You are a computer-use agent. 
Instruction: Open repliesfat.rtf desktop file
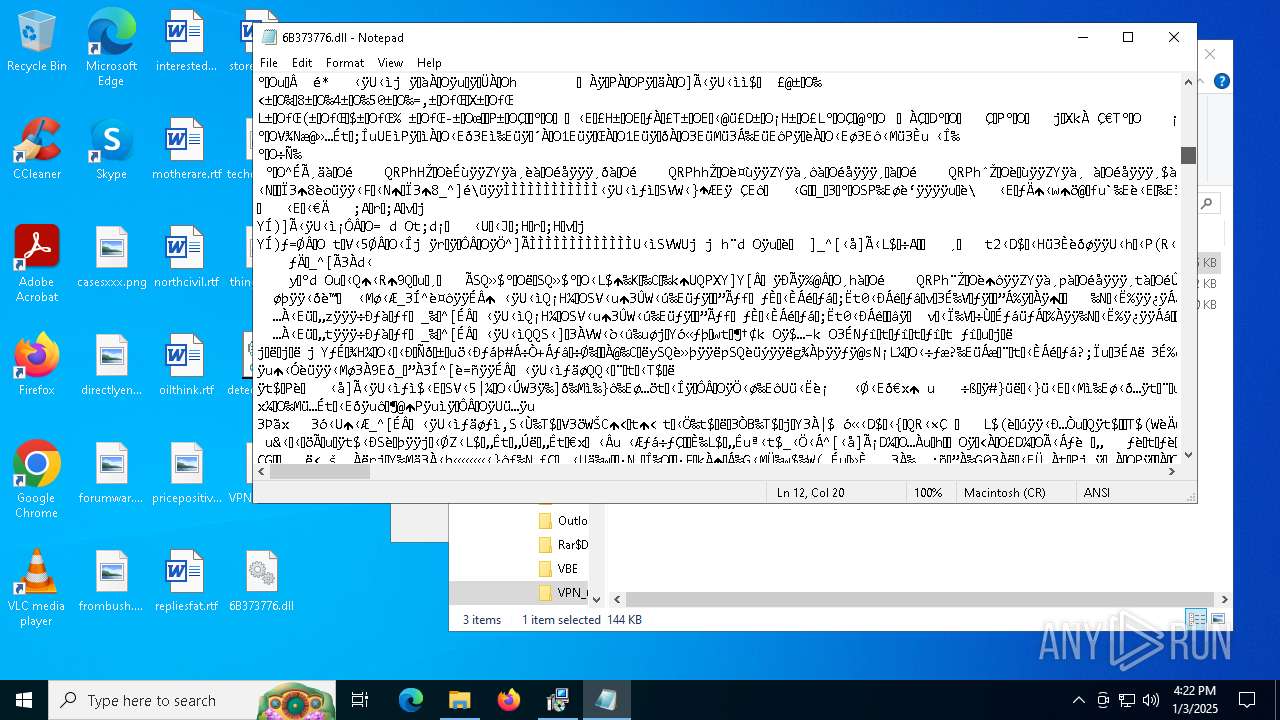tap(186, 582)
